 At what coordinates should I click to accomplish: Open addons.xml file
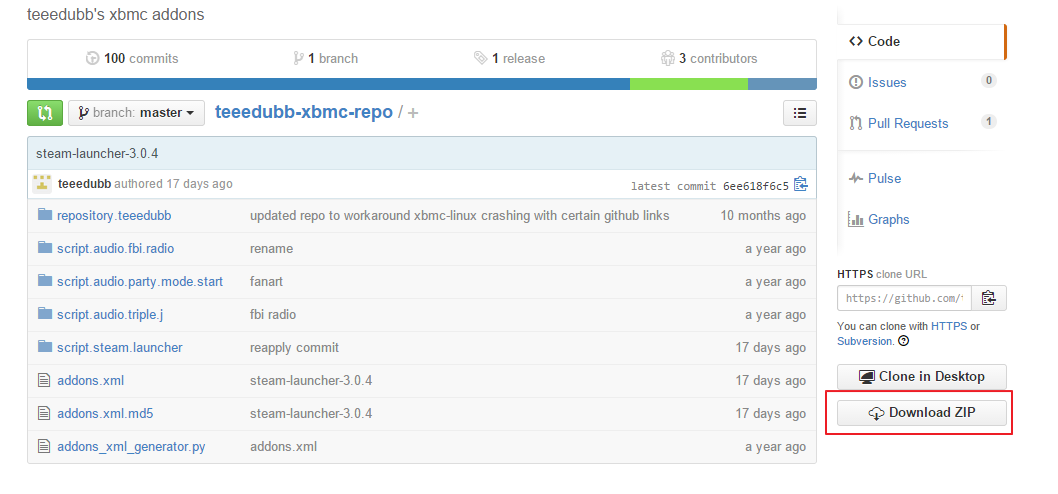(x=90, y=381)
